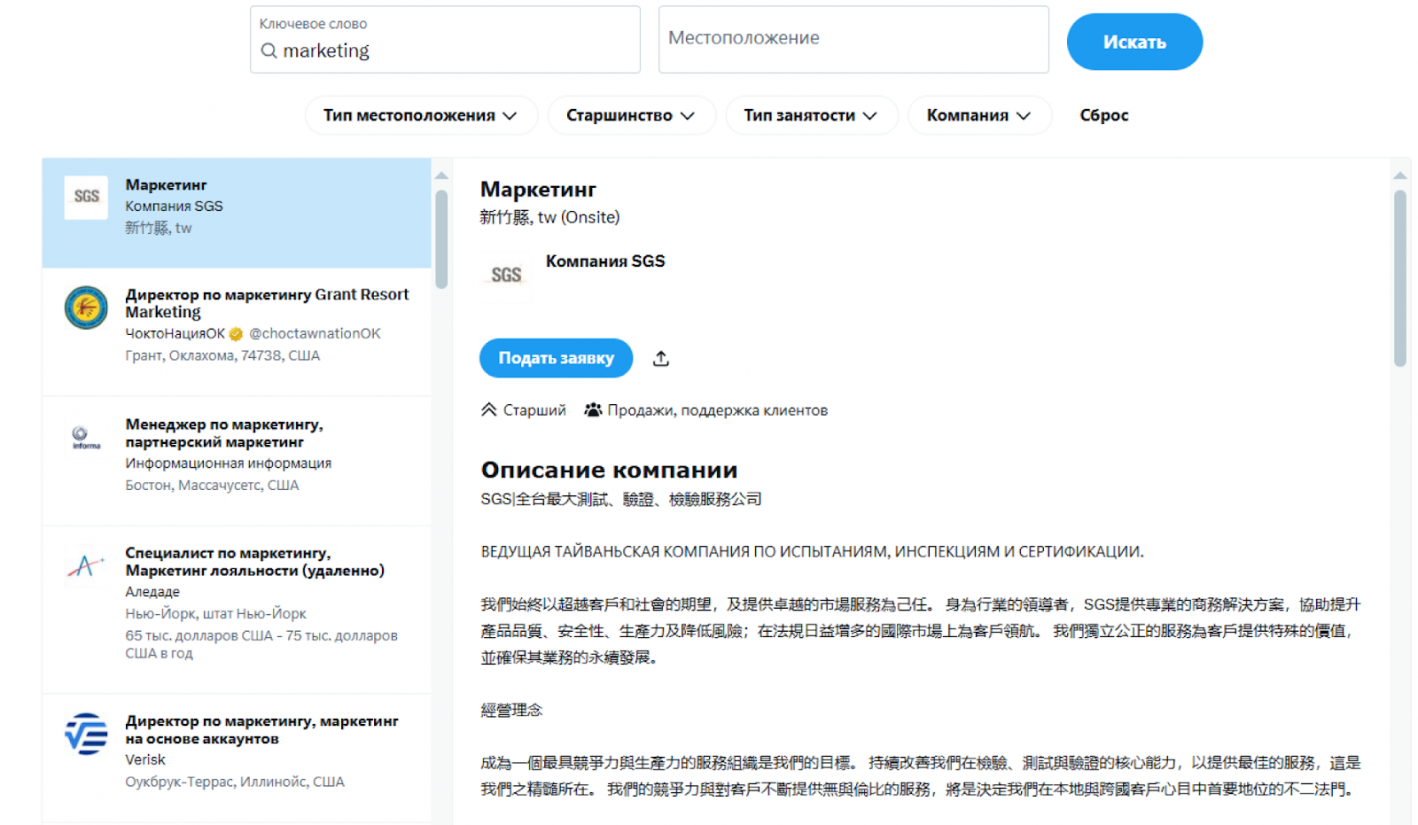The image size is (1418, 825).
Task: Open Менеджер по маркетингу, партнерский маркетинг listing
Action: (x=236, y=461)
